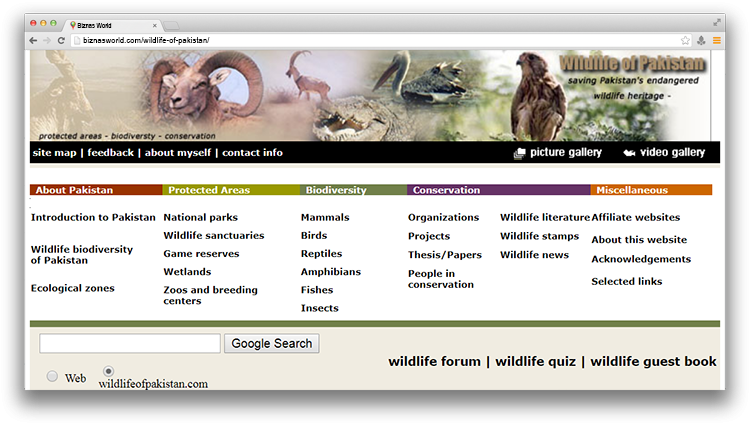Screen dimensions: 750x425
Task: Select the Web radio button
Action: pyautogui.click(x=52, y=376)
